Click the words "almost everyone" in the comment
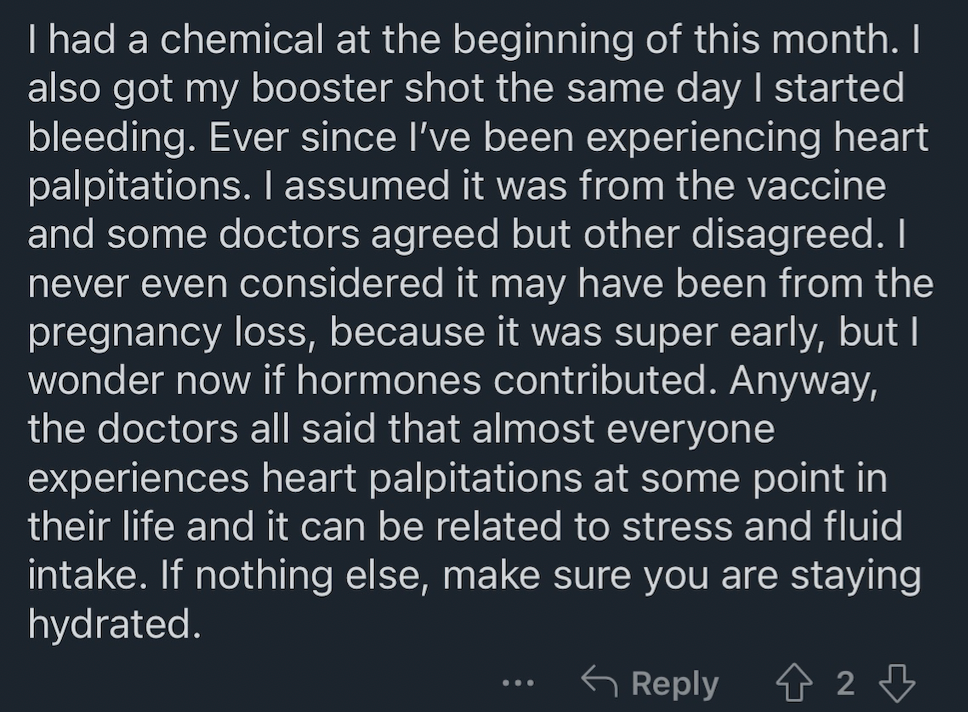Viewport: 968px width, 712px height. (623, 431)
